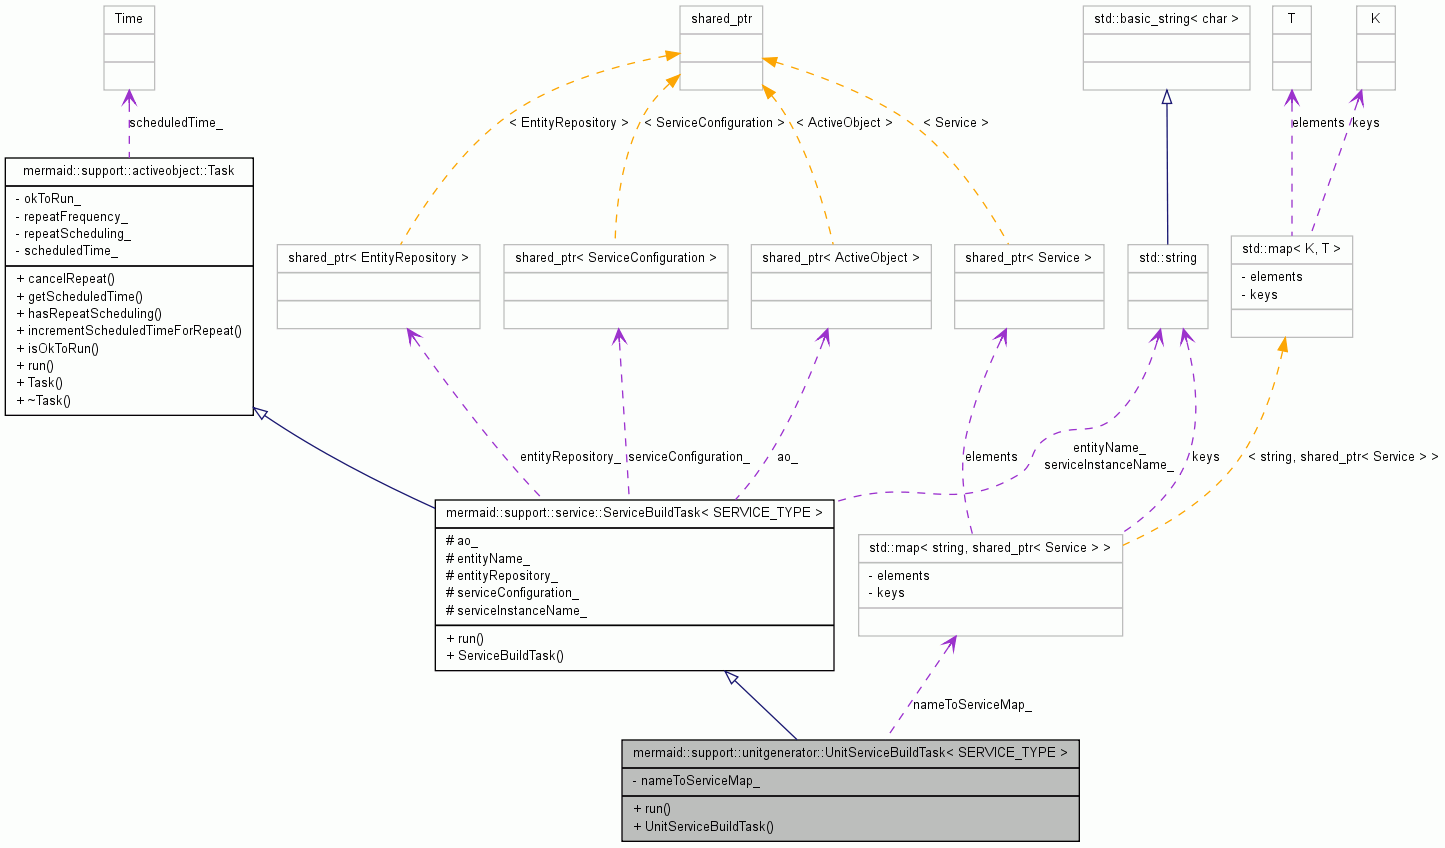Click the scheduledTime_ edge label
The height and width of the screenshot is (848, 1445).
(176, 122)
